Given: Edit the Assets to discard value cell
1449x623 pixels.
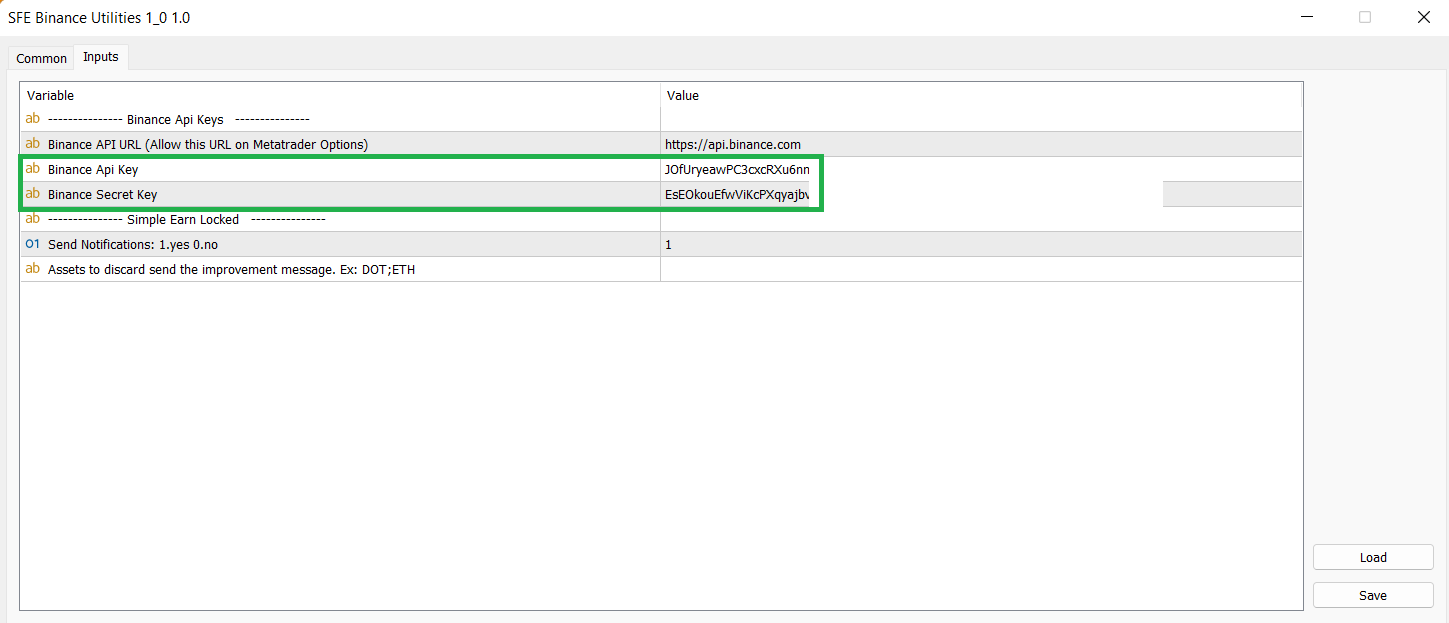Looking at the screenshot, I should point(981,270).
